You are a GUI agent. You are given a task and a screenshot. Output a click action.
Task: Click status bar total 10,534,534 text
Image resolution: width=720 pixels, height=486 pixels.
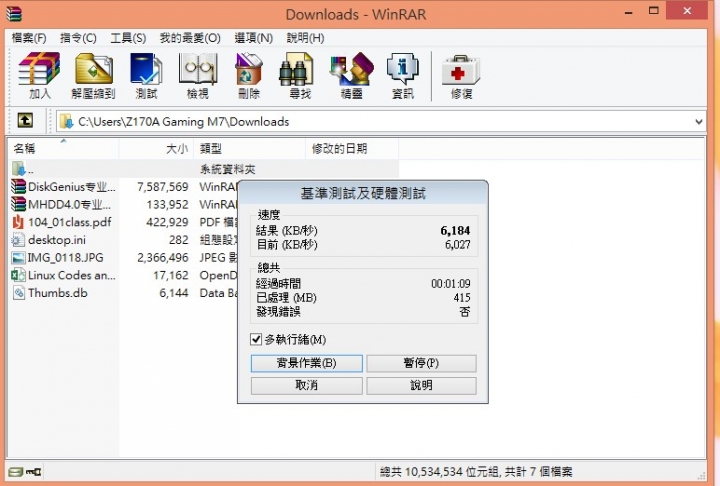coord(476,472)
